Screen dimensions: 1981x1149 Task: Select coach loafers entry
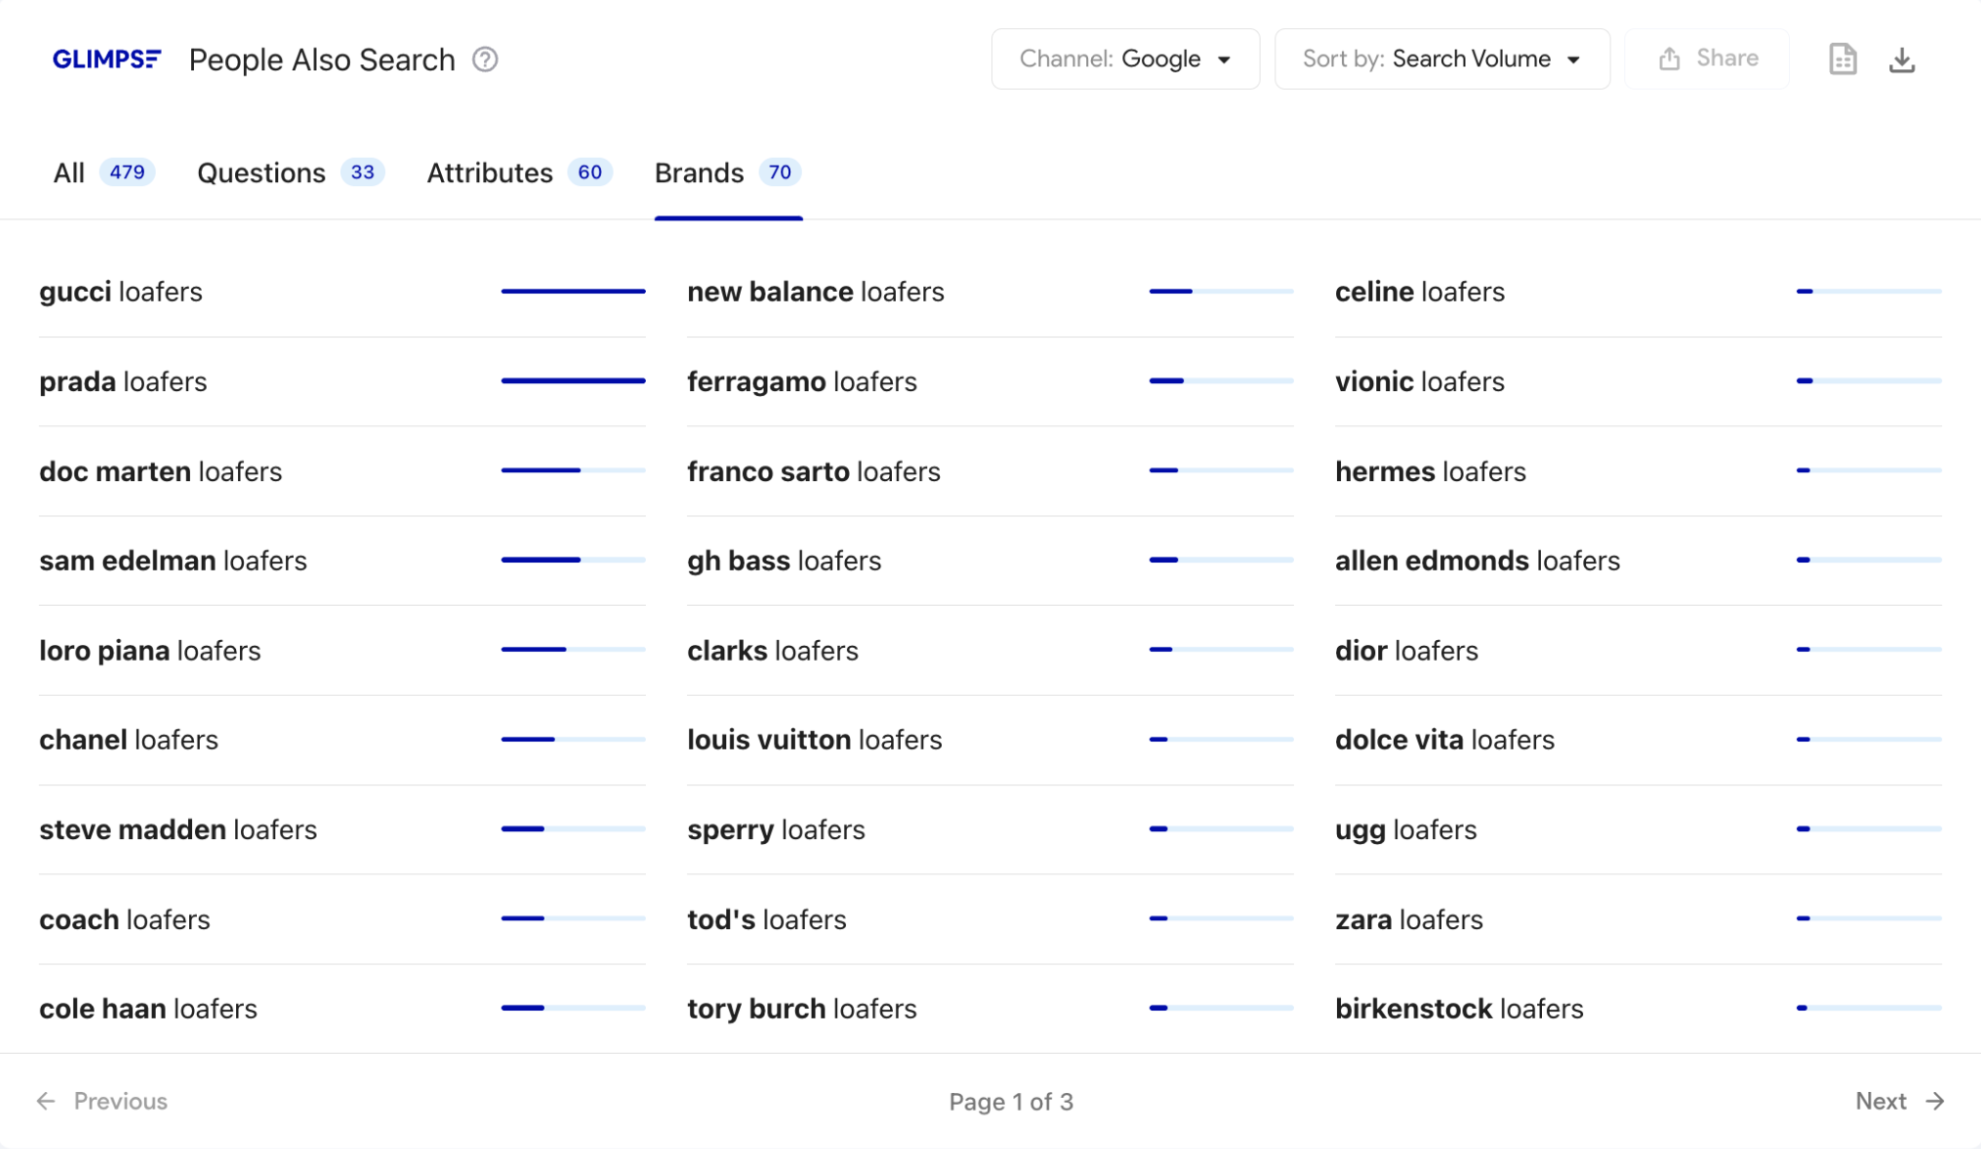342,919
